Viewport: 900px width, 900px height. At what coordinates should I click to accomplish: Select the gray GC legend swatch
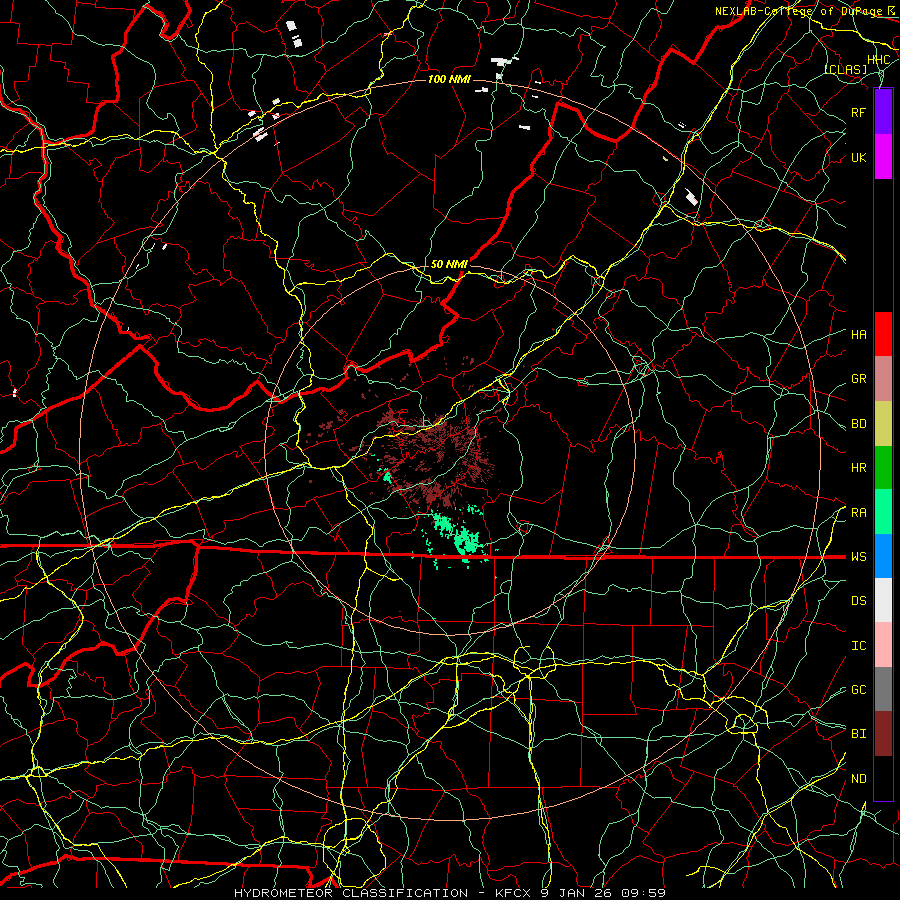[883, 689]
